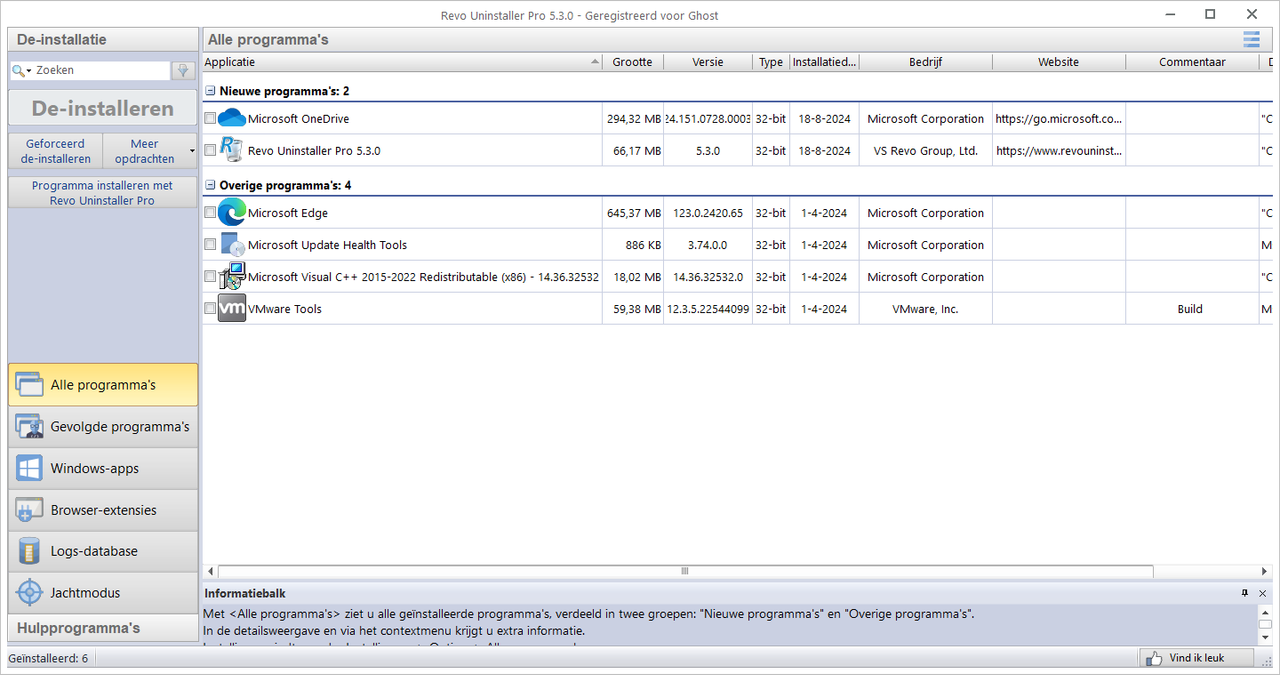The width and height of the screenshot is (1280, 675).
Task: Sort by the Bedrijf column
Action: [926, 62]
